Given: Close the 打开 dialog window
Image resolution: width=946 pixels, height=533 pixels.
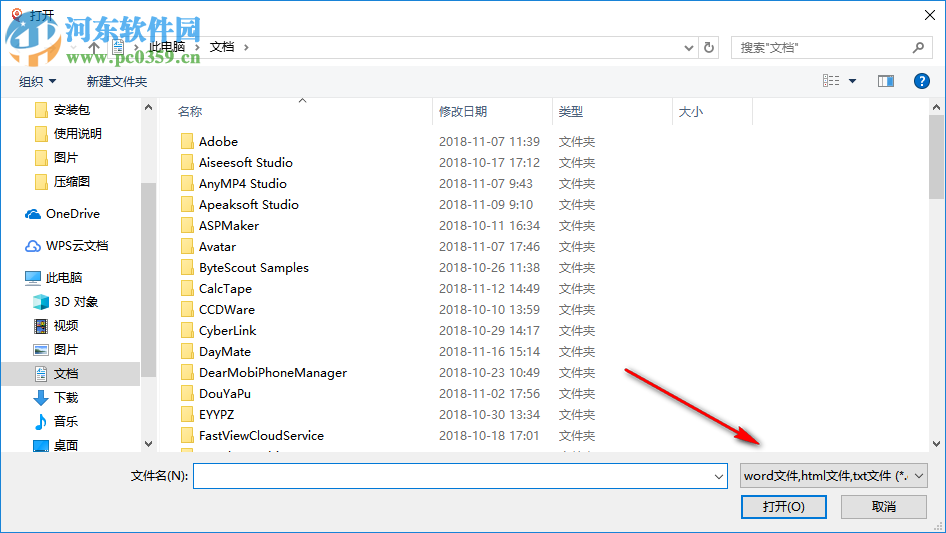Looking at the screenshot, I should pyautogui.click(x=930, y=15).
